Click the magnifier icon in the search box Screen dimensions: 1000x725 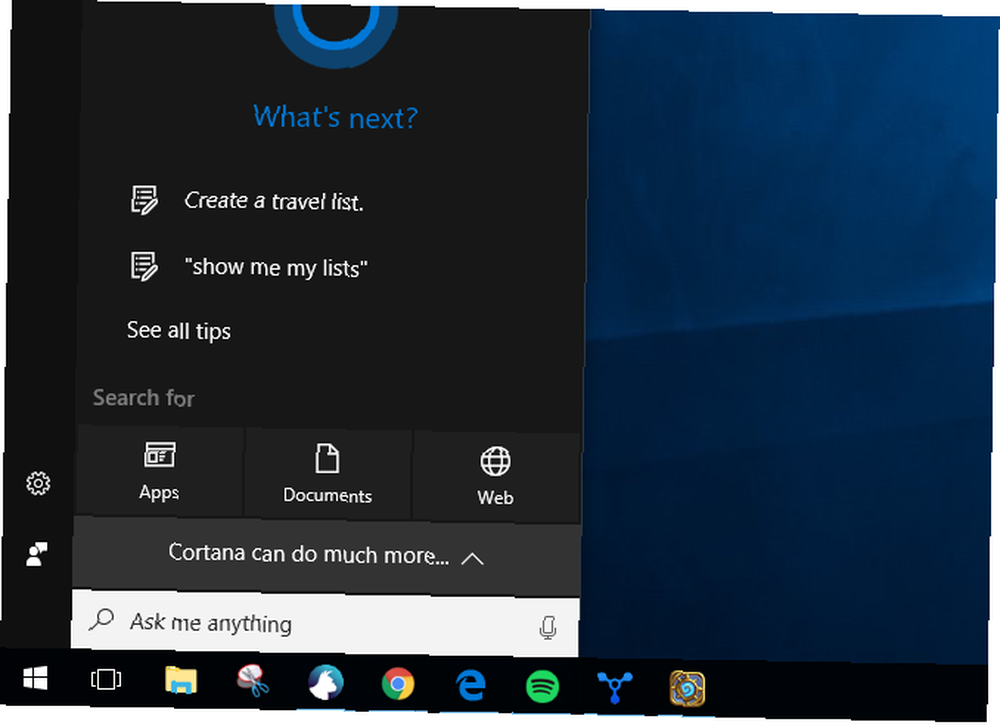pos(101,619)
